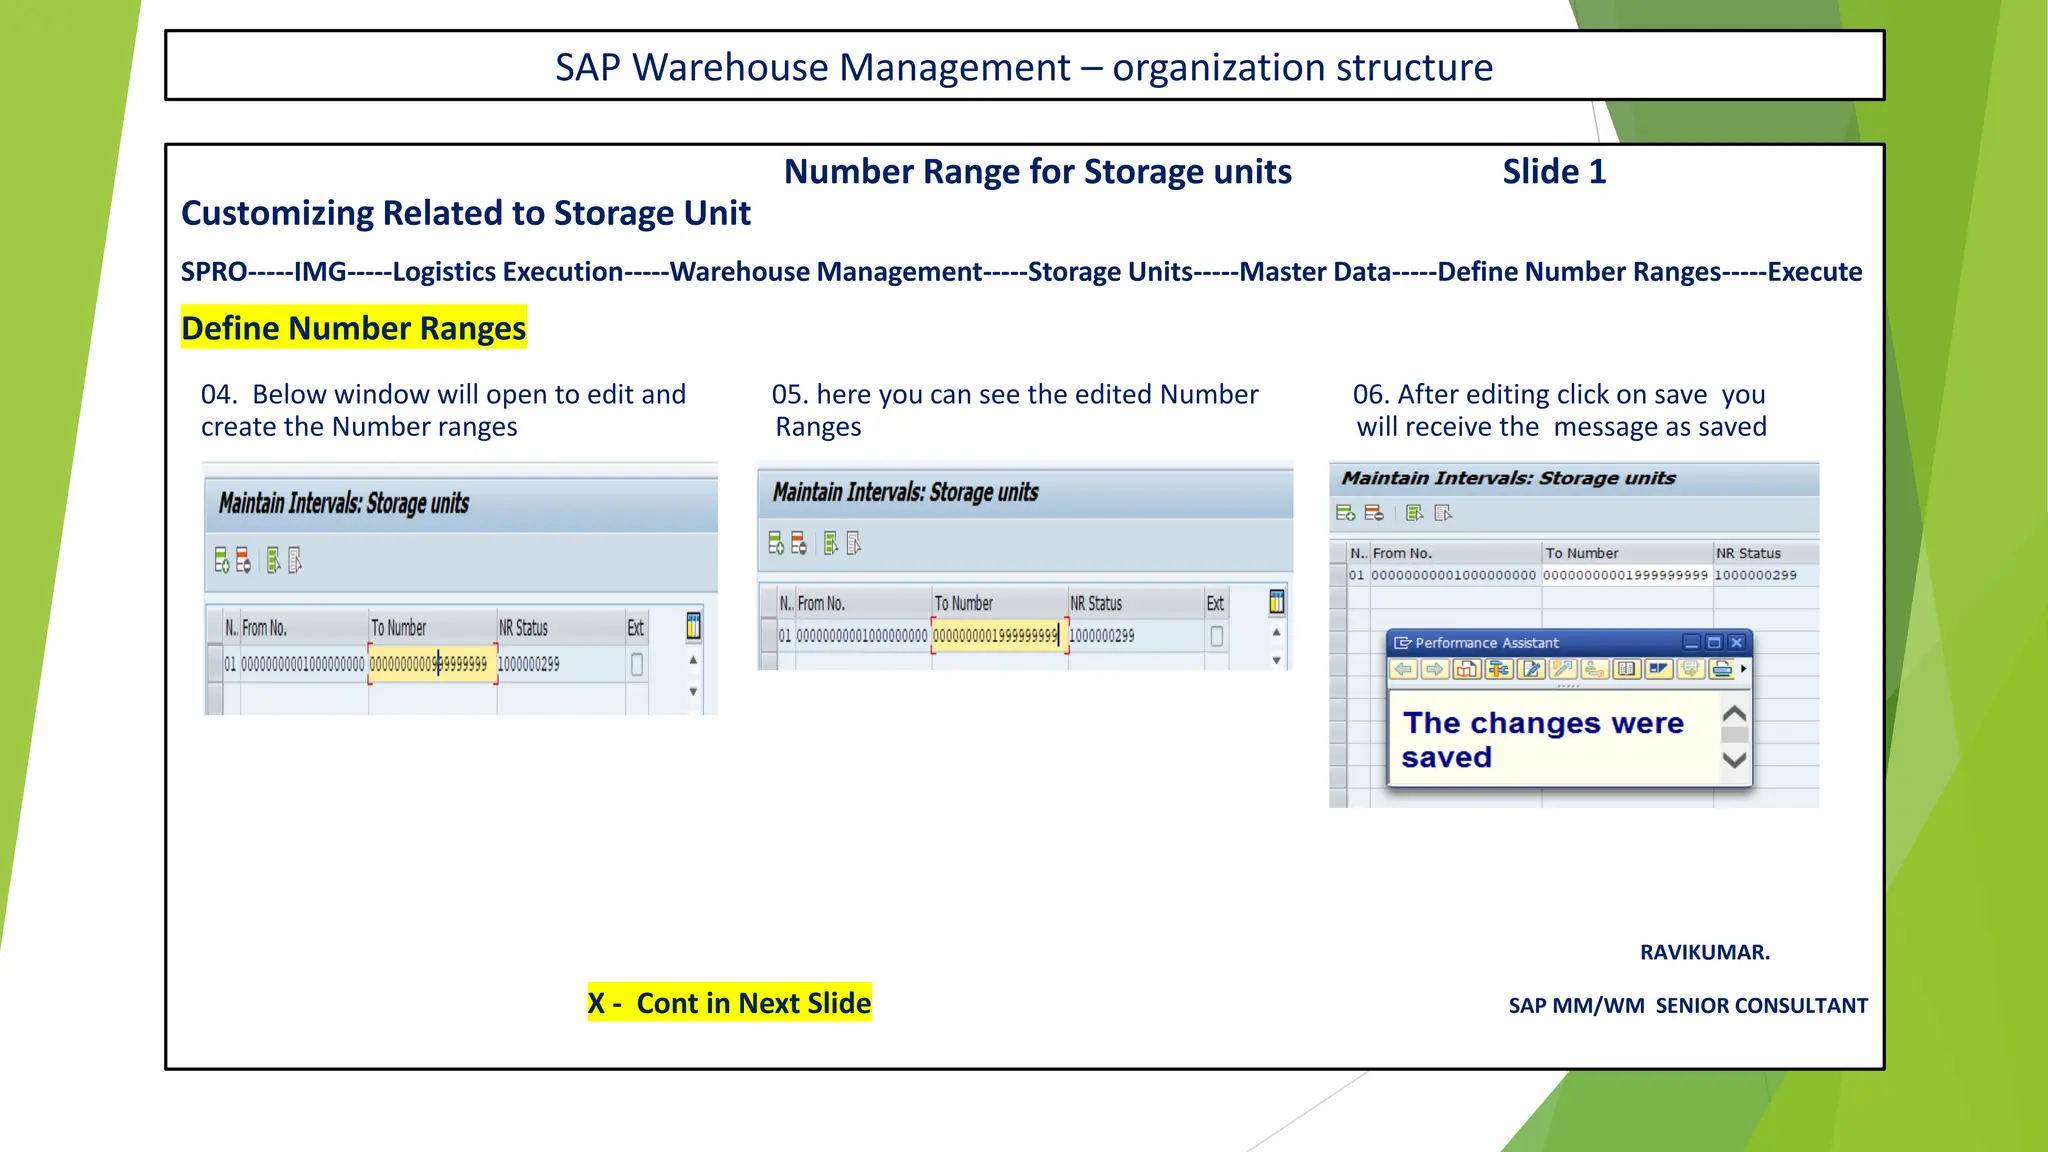Screen dimensions: 2048x1152
Task: Click Insert Line icon in step 06 window
Action: tap(1346, 513)
